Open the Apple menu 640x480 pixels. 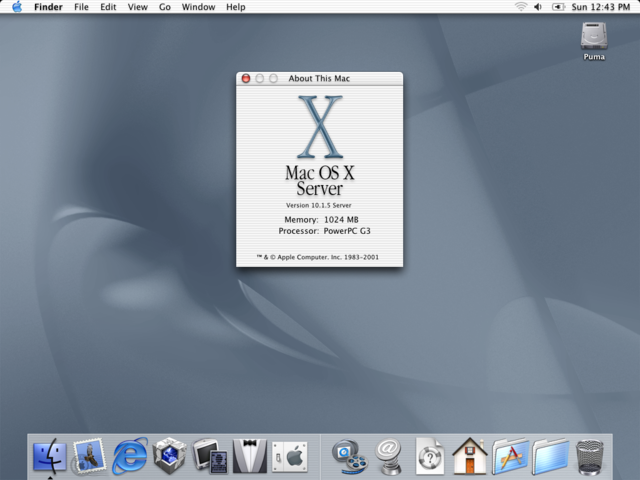coord(17,7)
